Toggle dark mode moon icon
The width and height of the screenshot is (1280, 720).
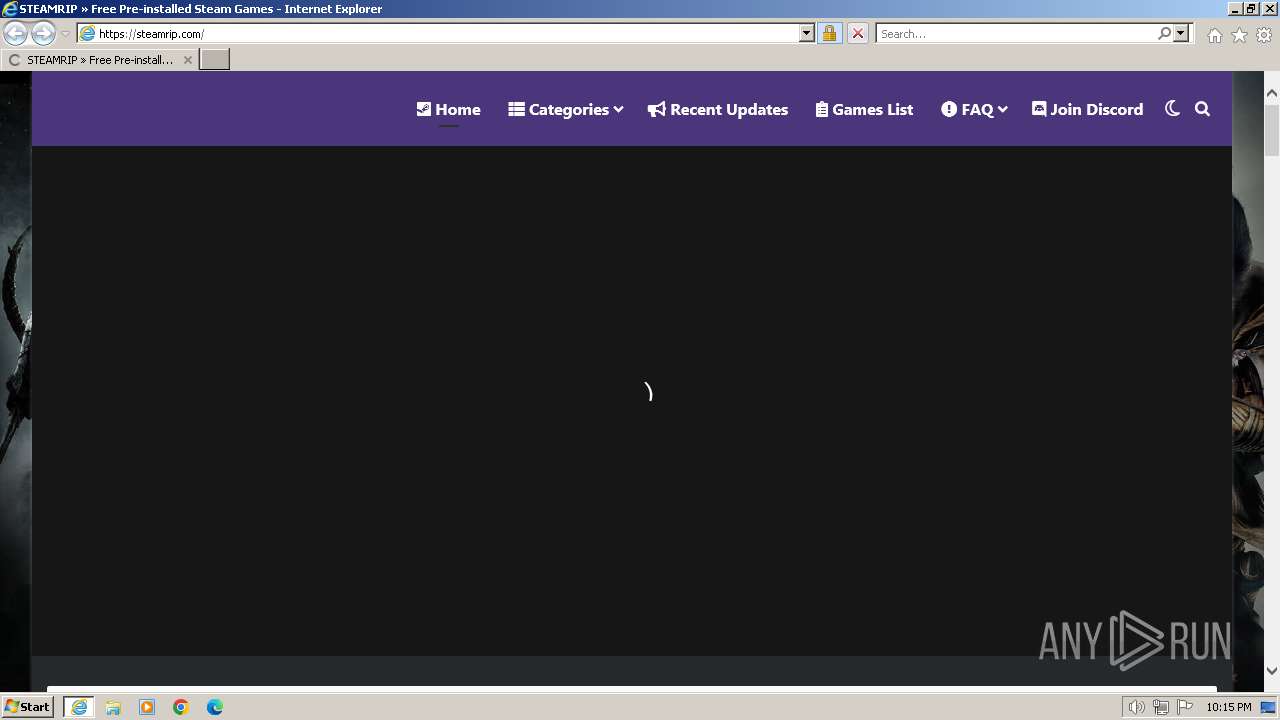pyautogui.click(x=1172, y=109)
